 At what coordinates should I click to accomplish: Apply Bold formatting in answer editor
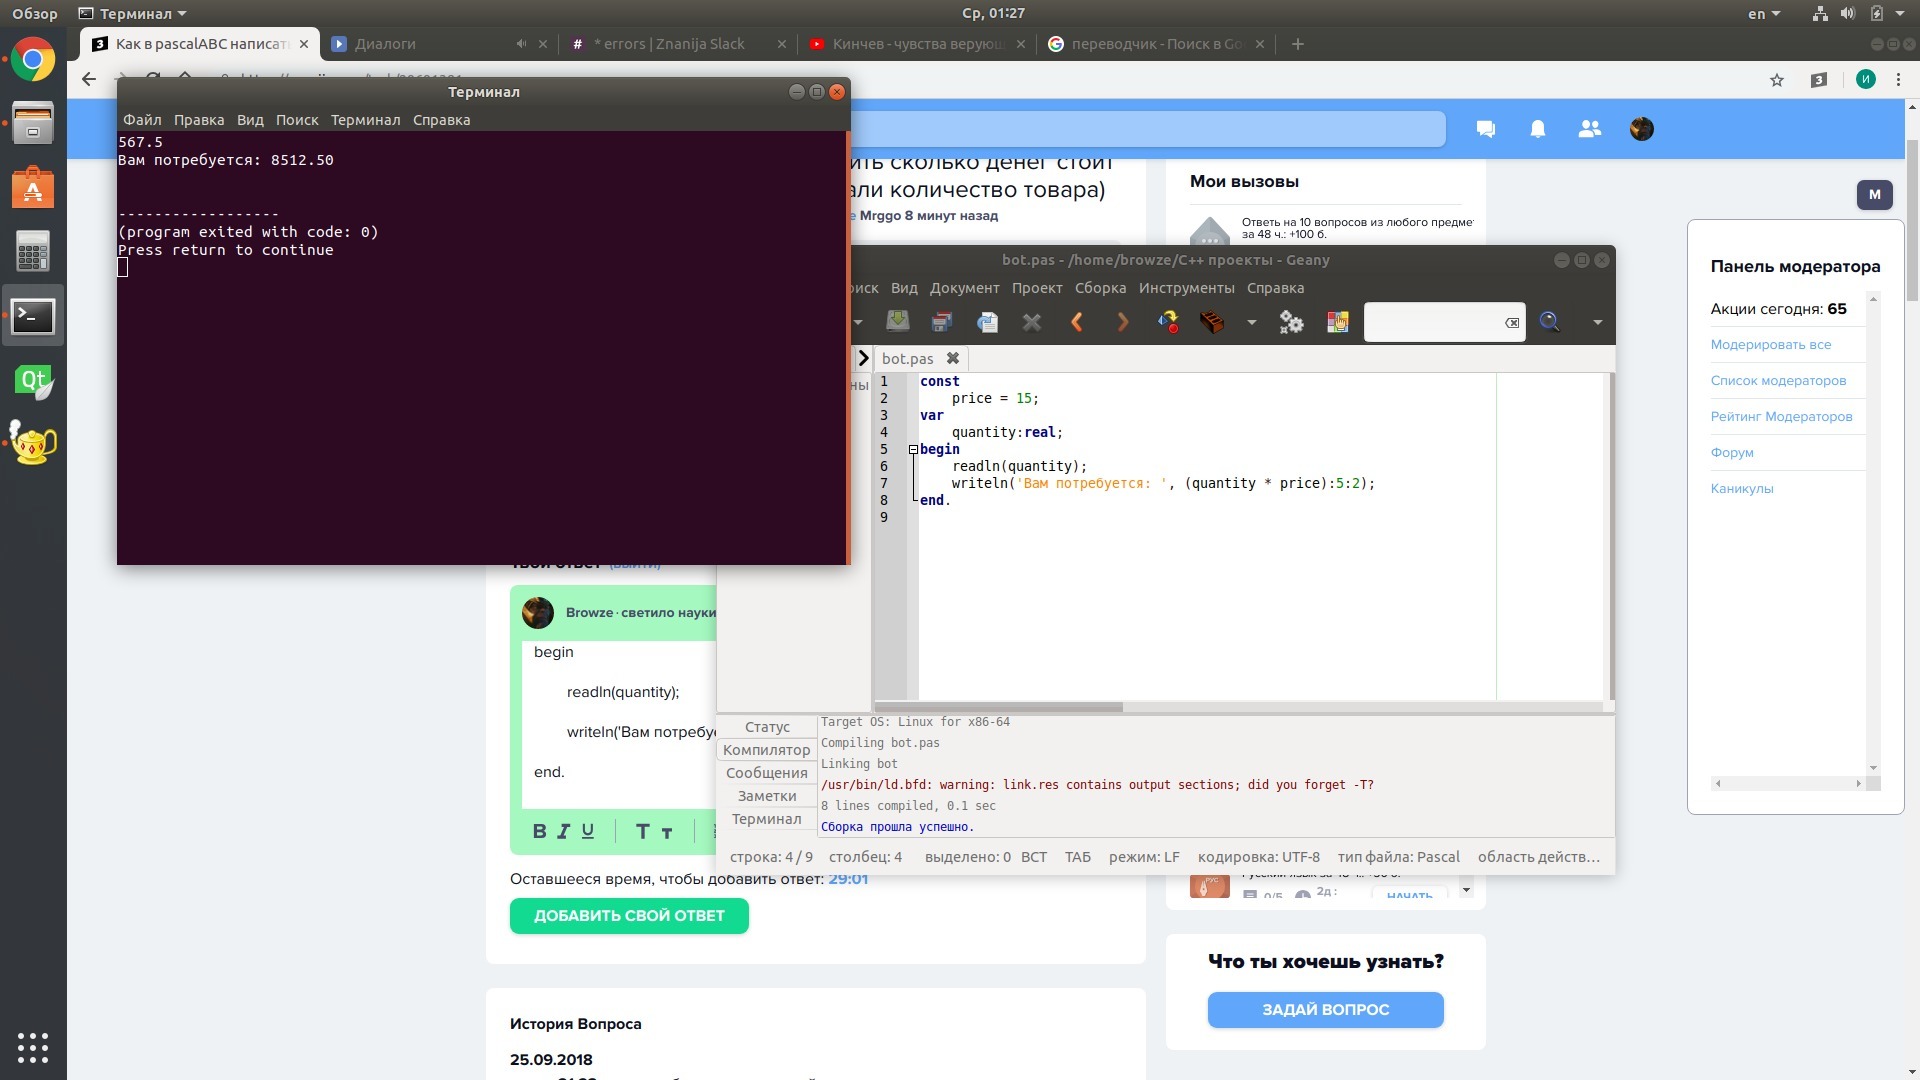click(x=539, y=831)
